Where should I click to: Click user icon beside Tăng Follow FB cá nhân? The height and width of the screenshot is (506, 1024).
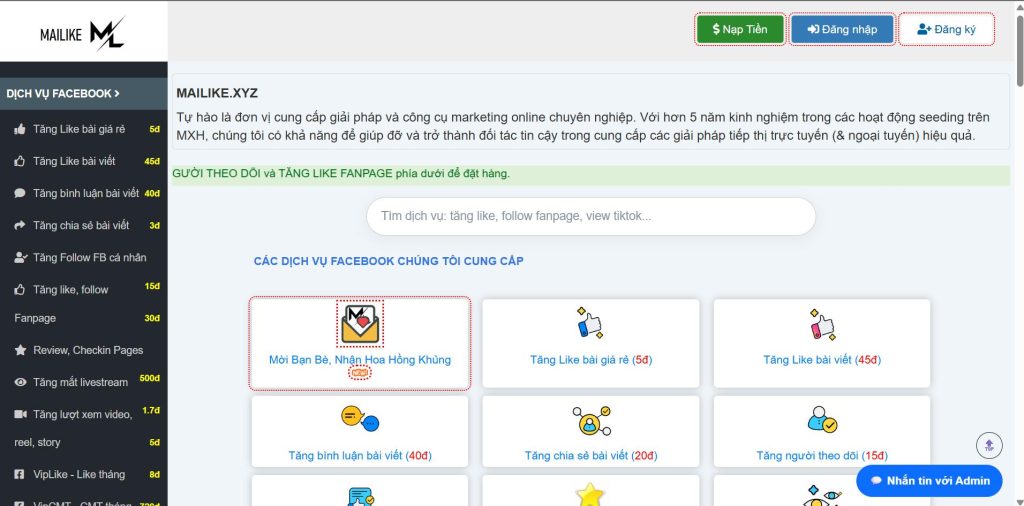coord(20,257)
